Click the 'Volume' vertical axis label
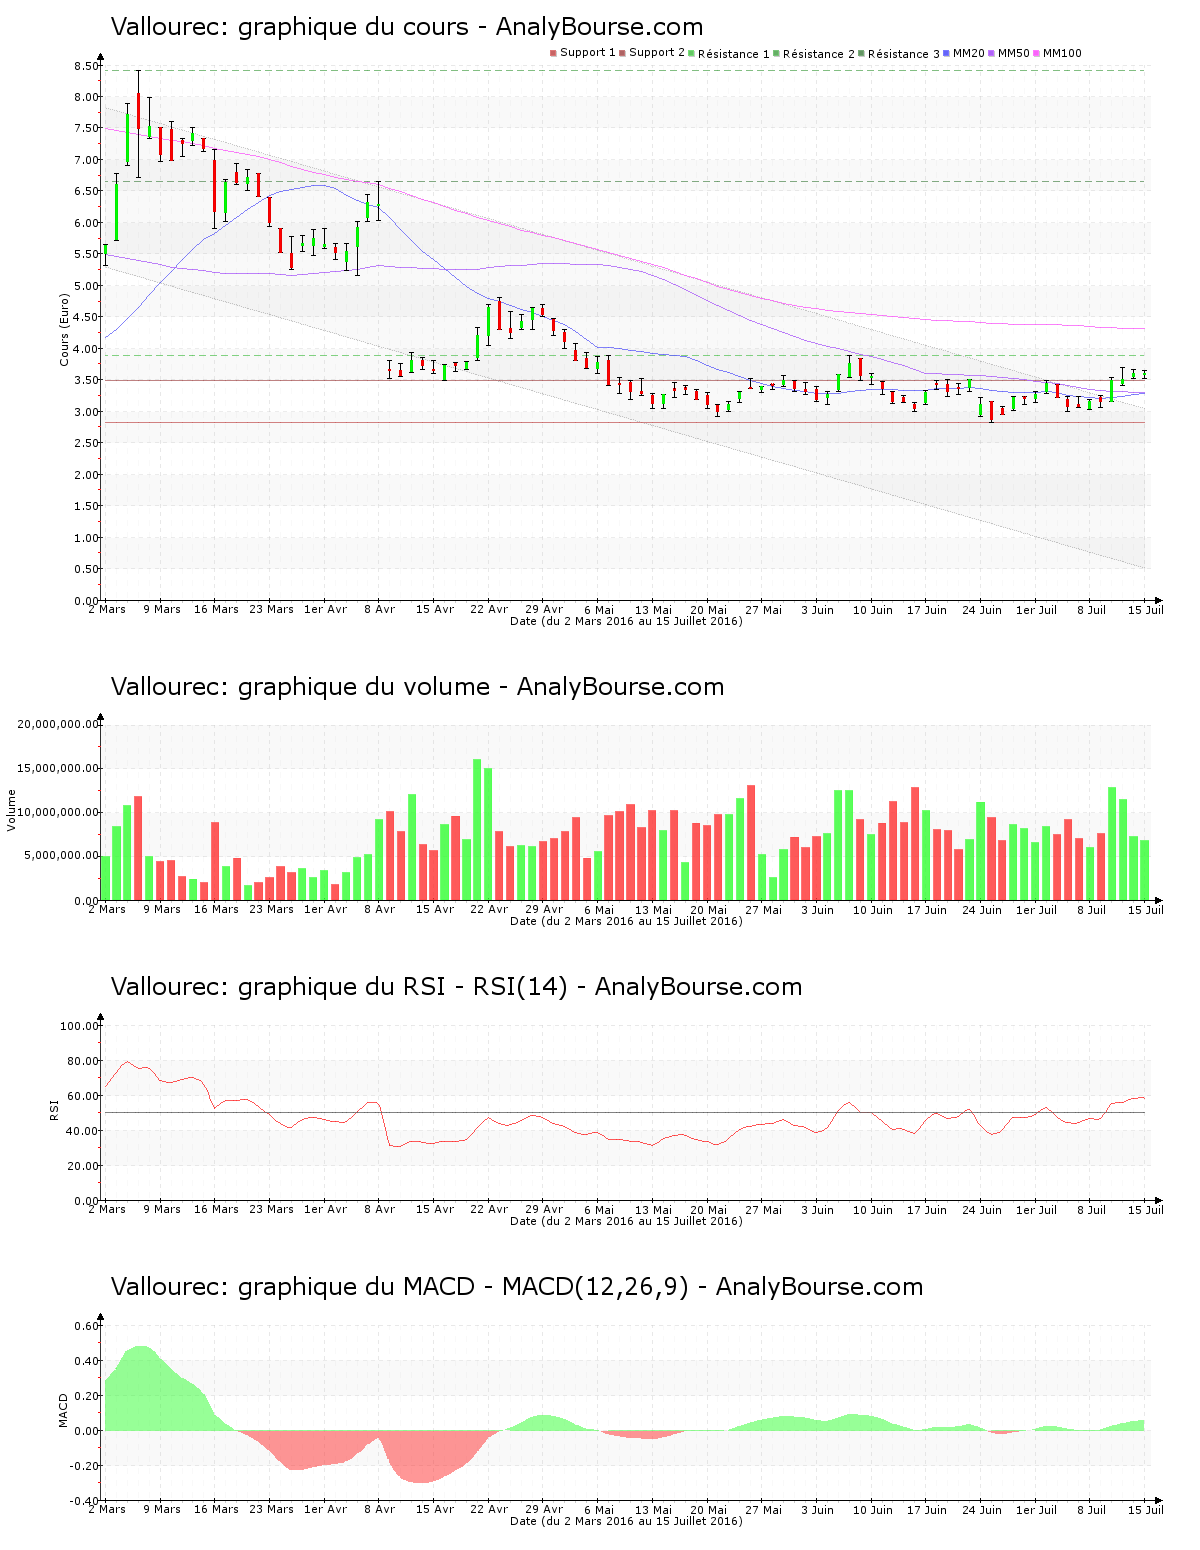Viewport: 1200px width, 1550px height. coord(12,810)
